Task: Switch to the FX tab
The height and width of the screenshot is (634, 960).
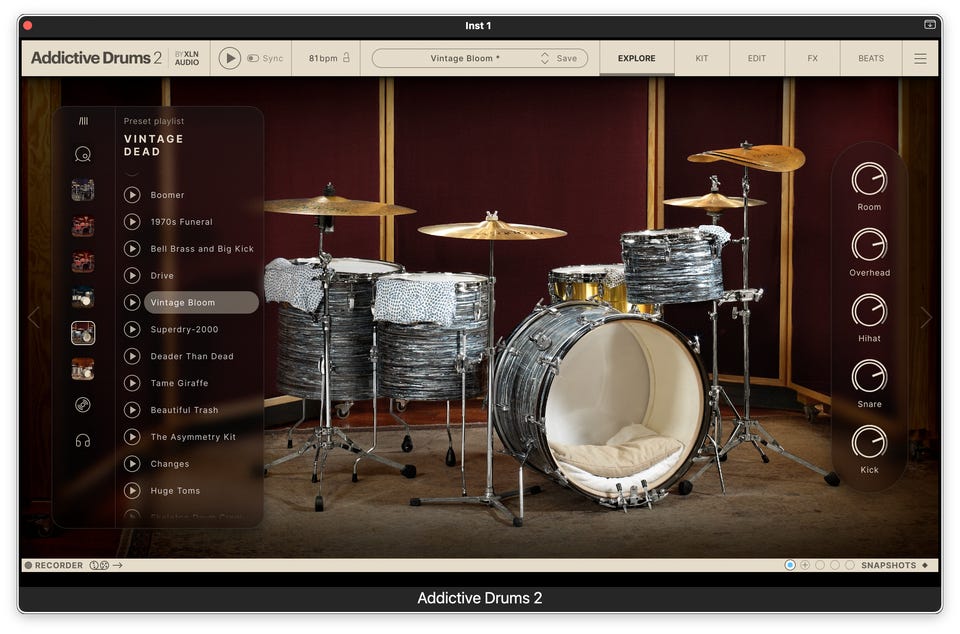Action: pyautogui.click(x=812, y=58)
